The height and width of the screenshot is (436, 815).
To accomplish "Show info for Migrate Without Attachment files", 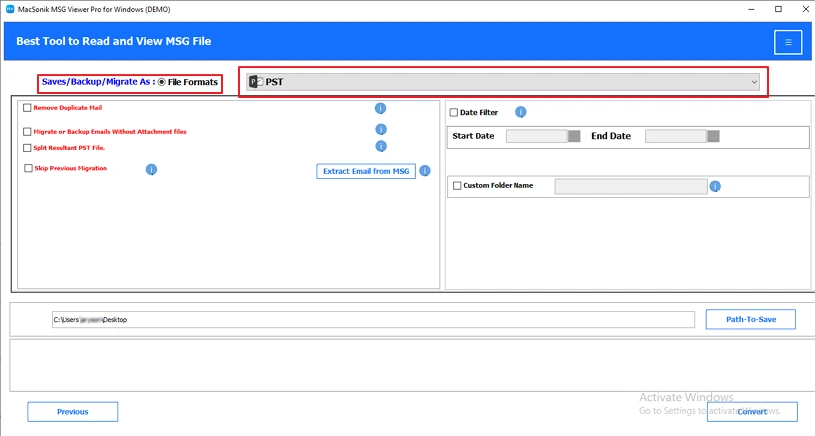I will (x=381, y=129).
